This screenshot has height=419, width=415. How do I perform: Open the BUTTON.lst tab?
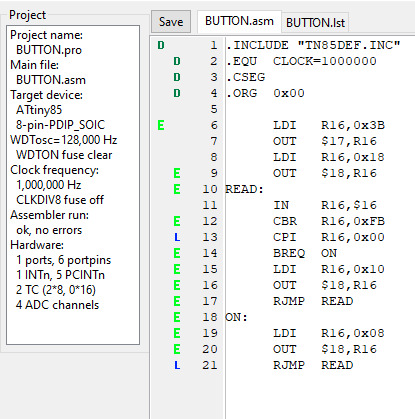pos(315,23)
